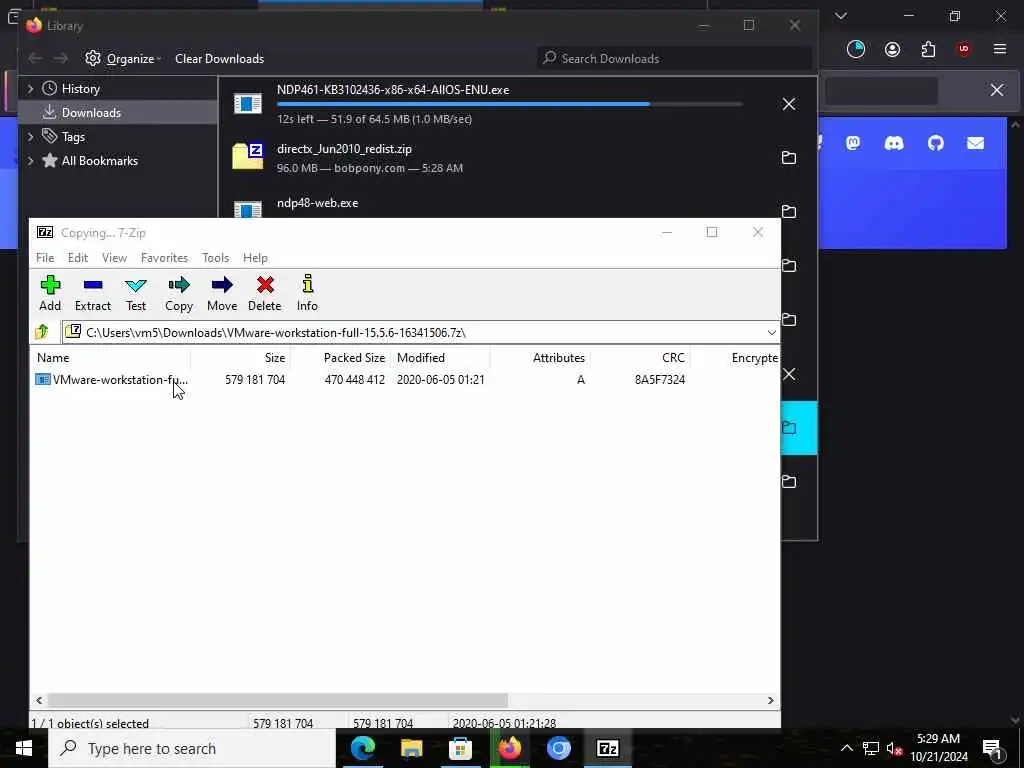1024x768 pixels.
Task: Click the CRC value 8A5F7324
Action: [660, 379]
